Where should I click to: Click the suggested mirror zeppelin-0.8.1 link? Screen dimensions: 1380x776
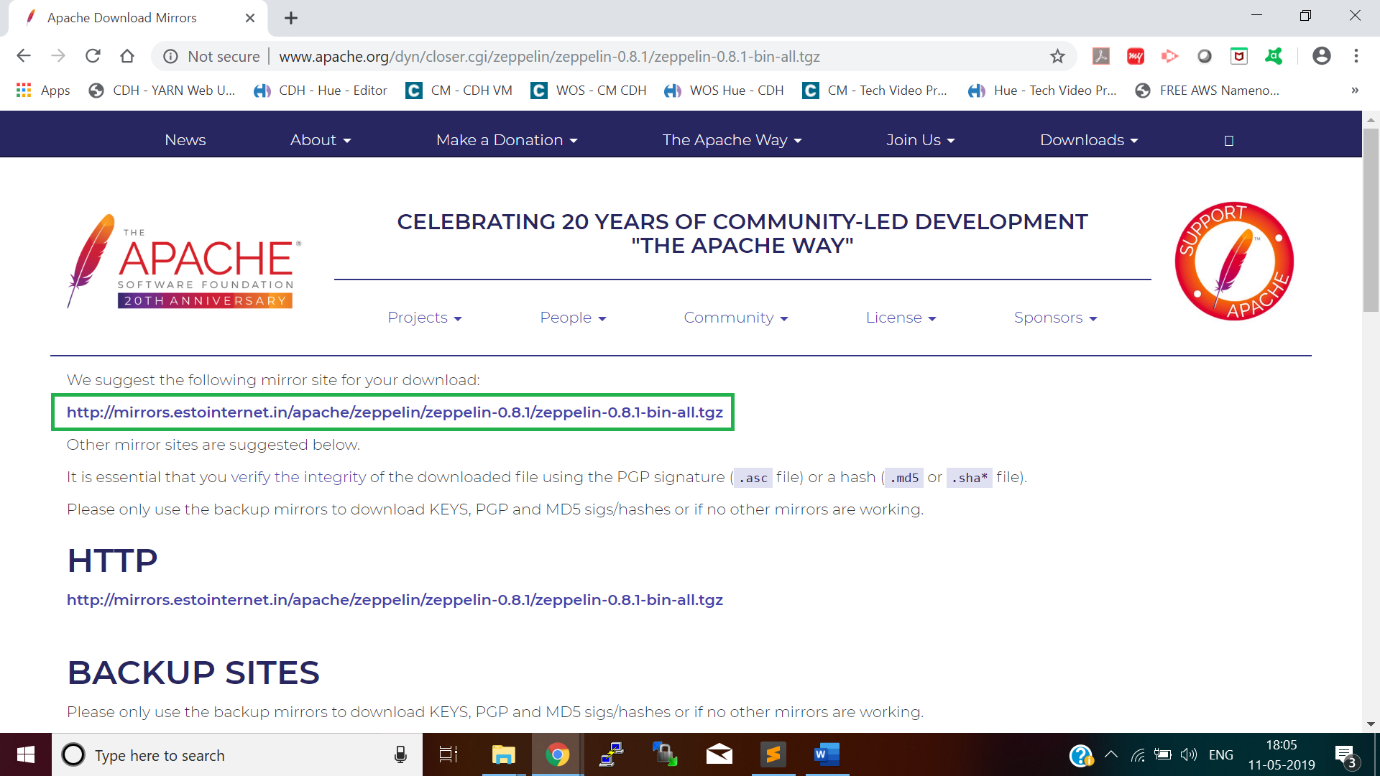[x=395, y=412]
